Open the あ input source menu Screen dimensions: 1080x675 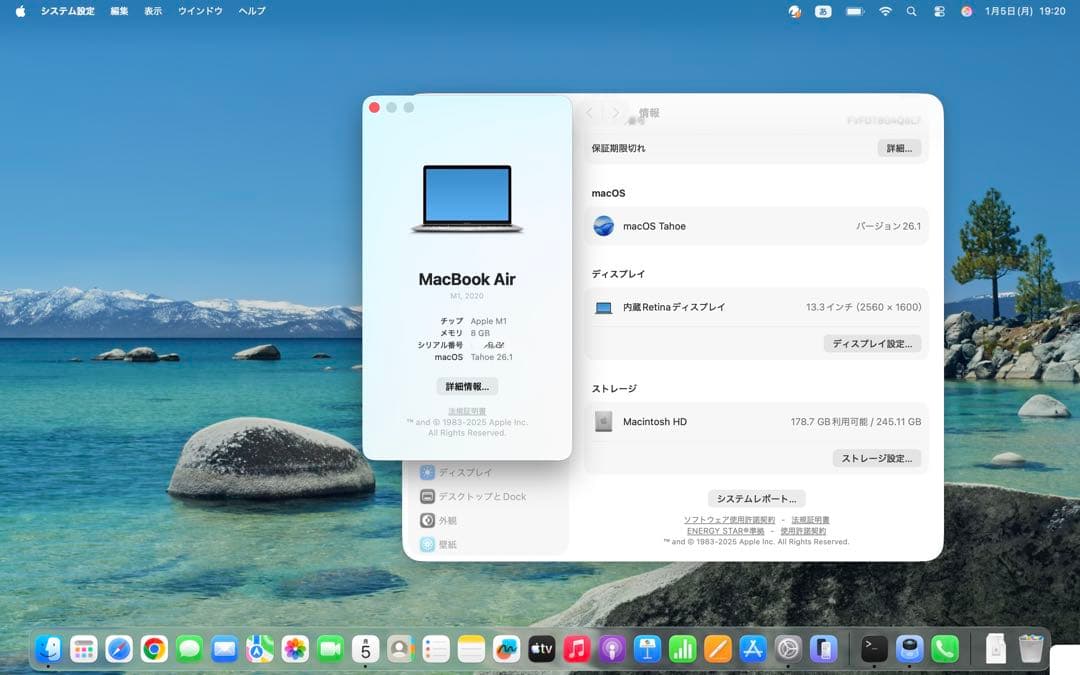823,11
